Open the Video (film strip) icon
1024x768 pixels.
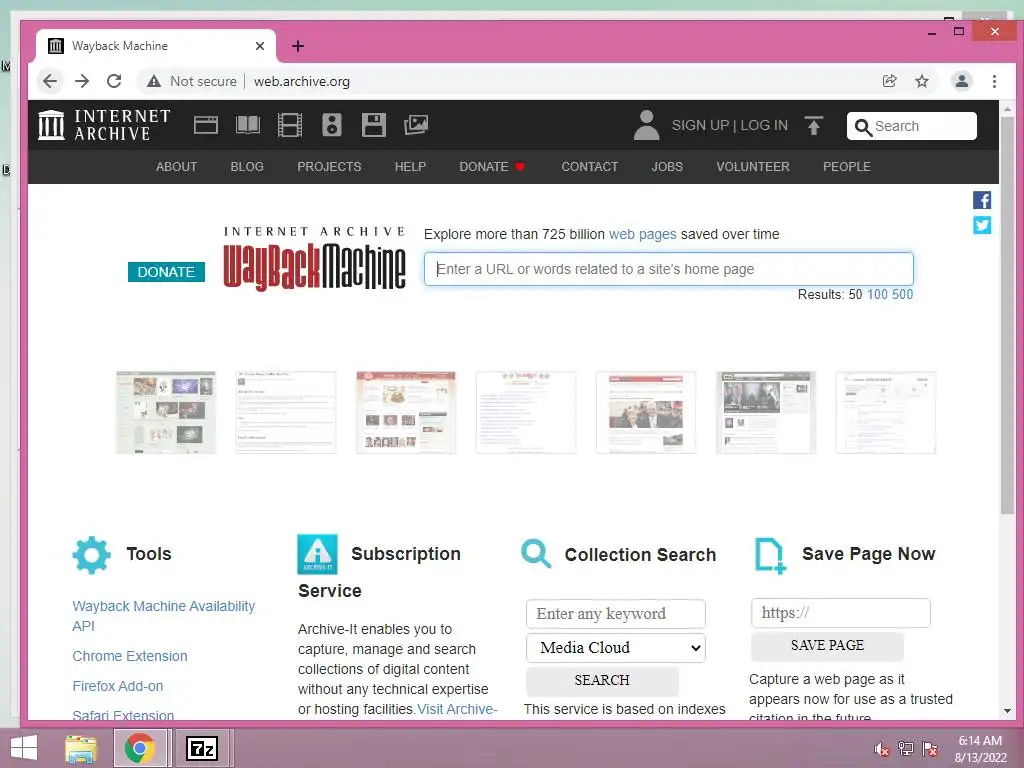point(289,125)
